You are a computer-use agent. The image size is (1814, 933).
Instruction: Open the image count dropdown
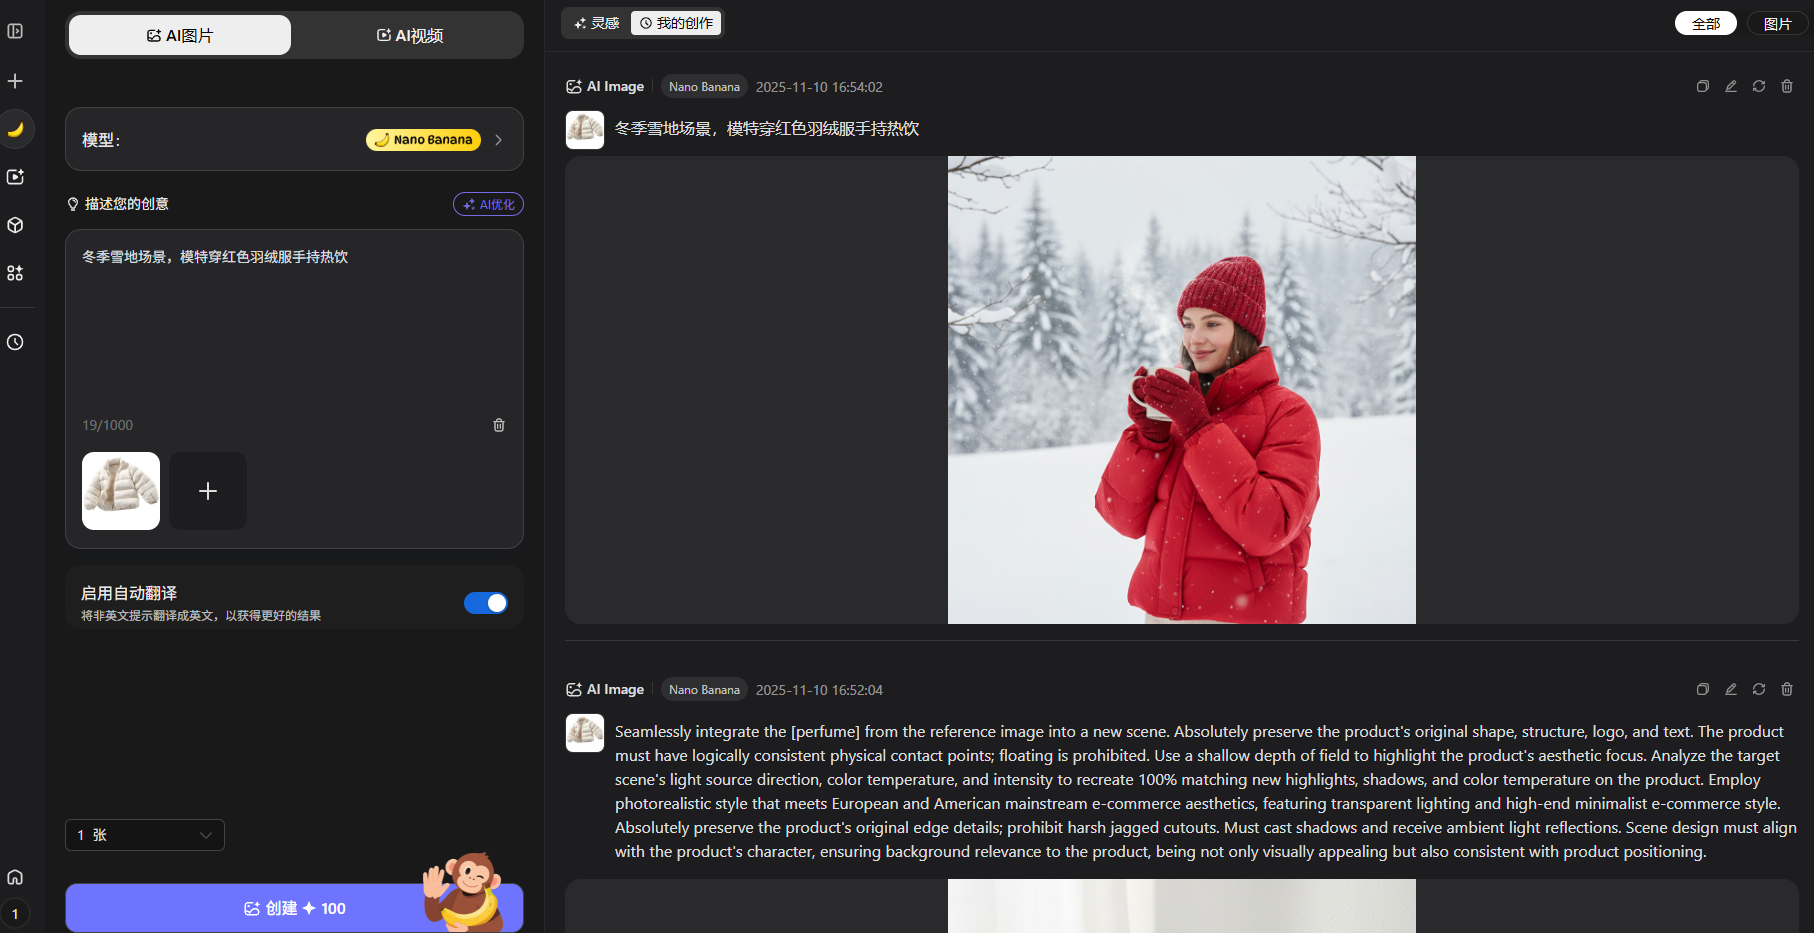click(145, 835)
